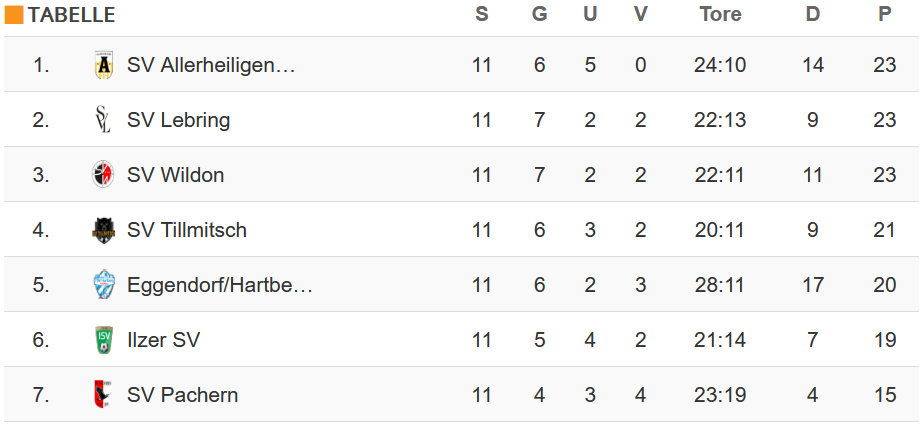This screenshot has height=425, width=922.
Task: Click the SV Lebring club logo
Action: pos(103,120)
